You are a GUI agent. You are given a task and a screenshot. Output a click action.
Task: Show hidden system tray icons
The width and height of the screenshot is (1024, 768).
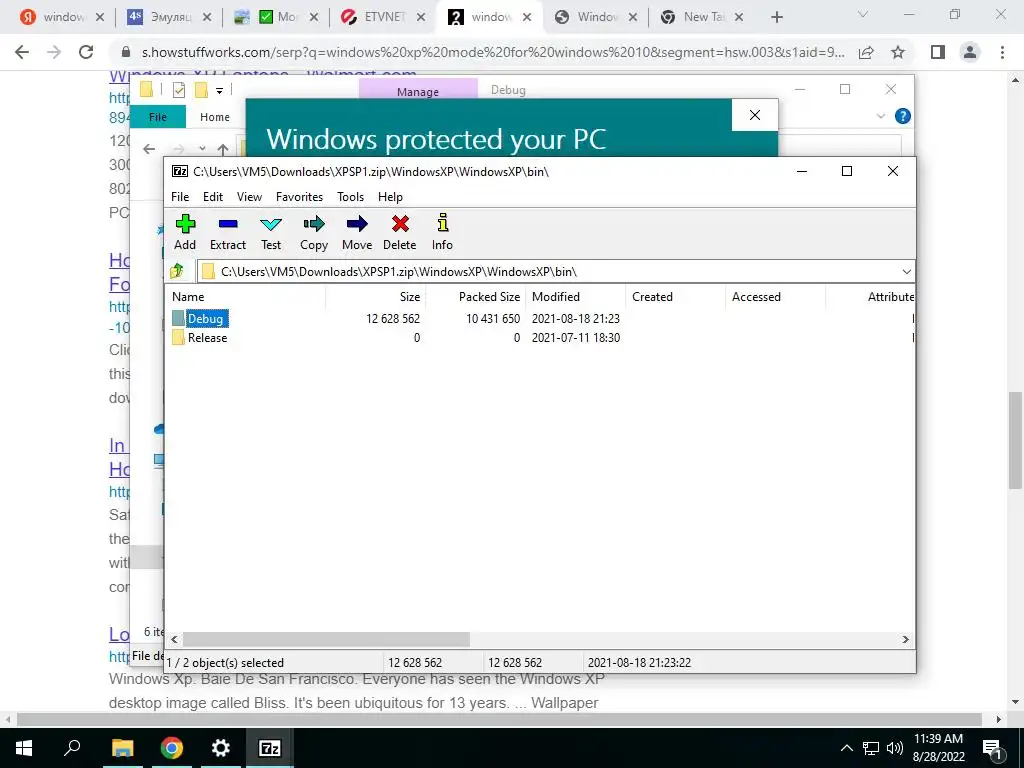(x=846, y=748)
